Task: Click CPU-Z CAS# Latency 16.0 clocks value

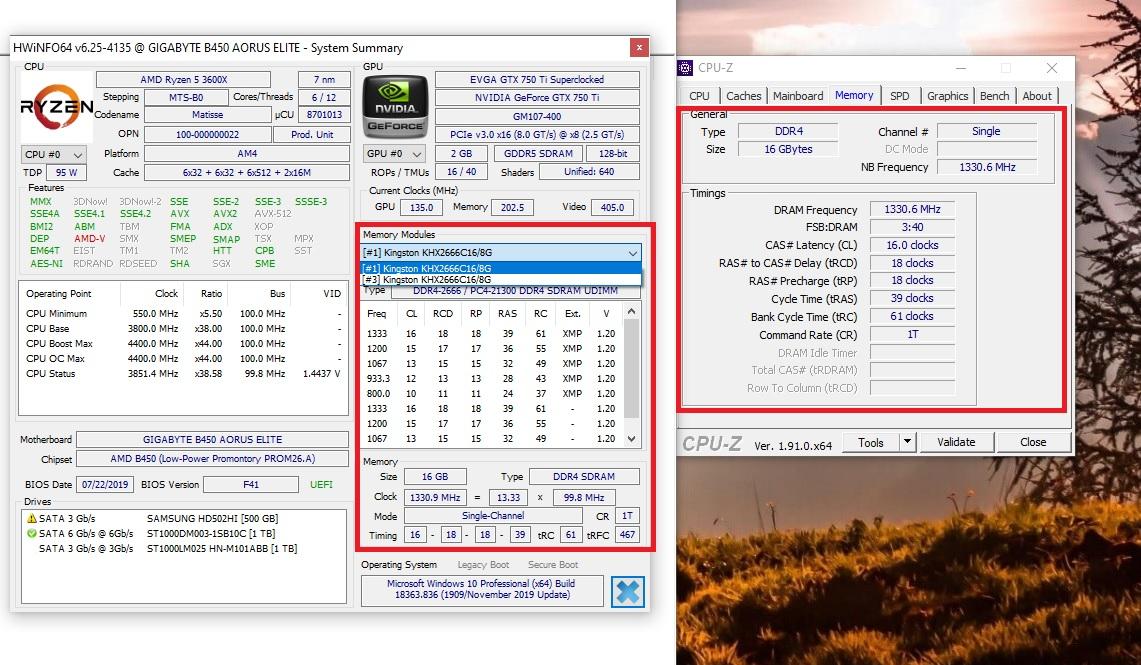Action: click(x=913, y=245)
